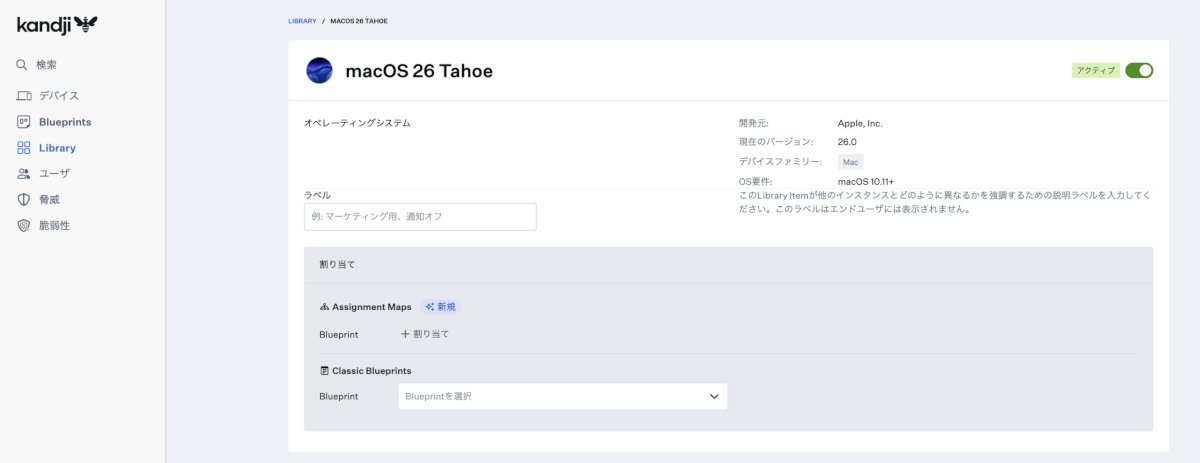Open the Blueprintを選択 dropdown

562,397
